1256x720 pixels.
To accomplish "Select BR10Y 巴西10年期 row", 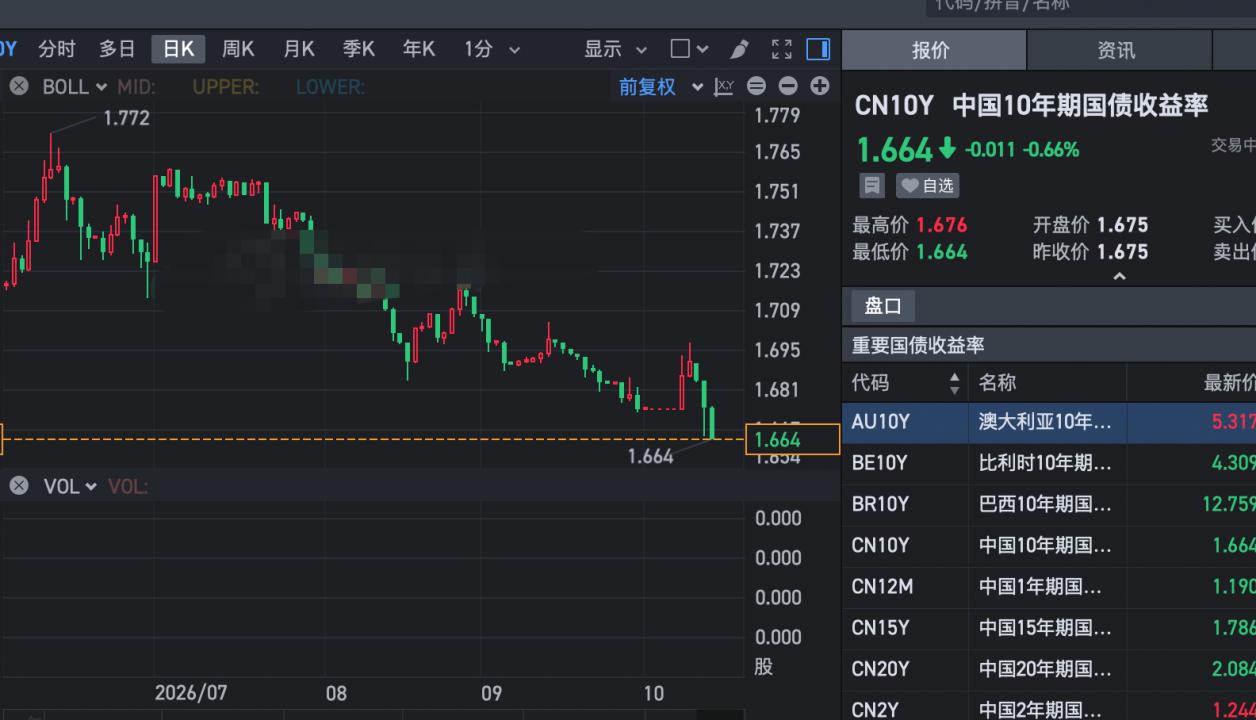I will coord(1049,504).
